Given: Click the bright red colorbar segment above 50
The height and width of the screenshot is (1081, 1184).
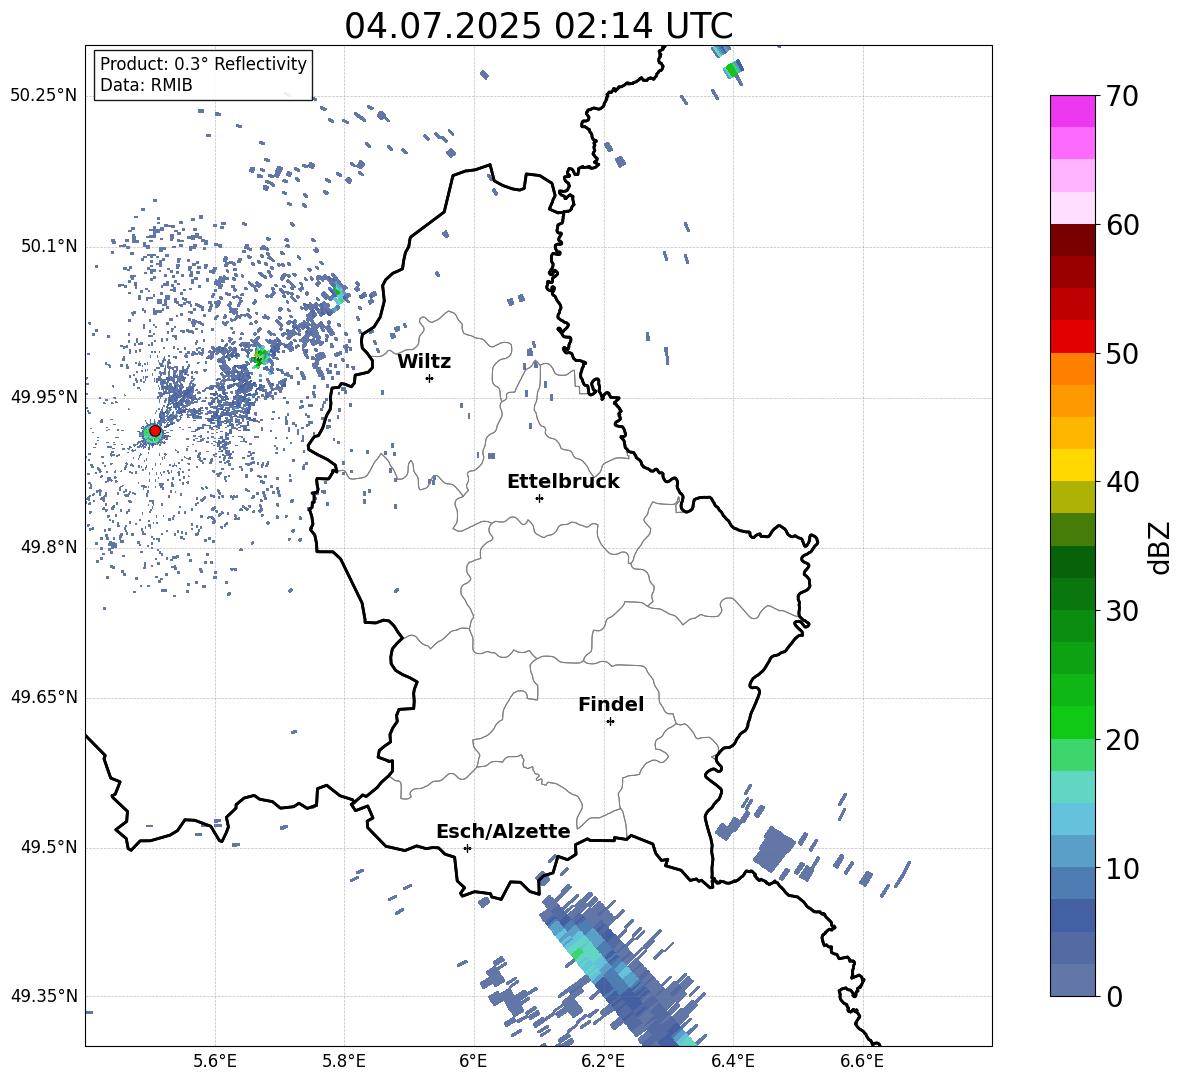Looking at the screenshot, I should (x=1072, y=337).
